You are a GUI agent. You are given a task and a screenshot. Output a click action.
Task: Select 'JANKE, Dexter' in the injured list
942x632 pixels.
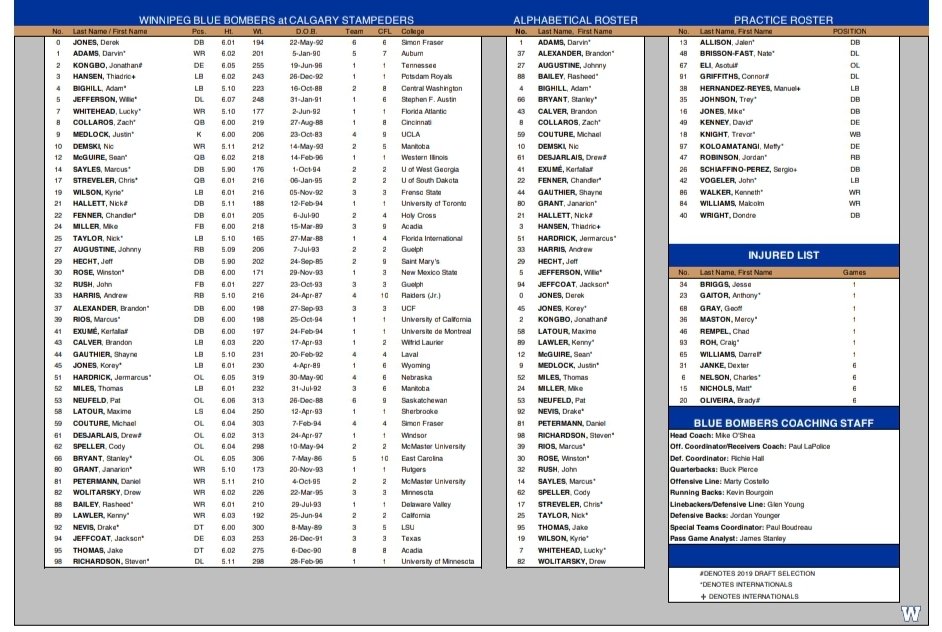click(724, 365)
